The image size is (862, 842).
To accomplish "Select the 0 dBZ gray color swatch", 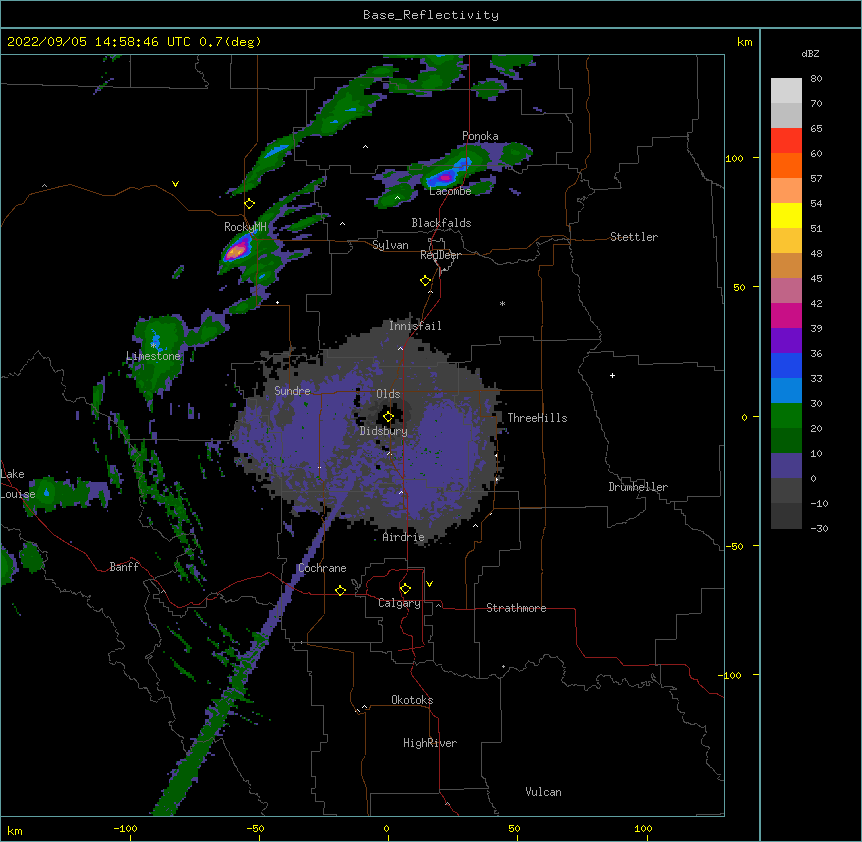I will click(x=786, y=491).
